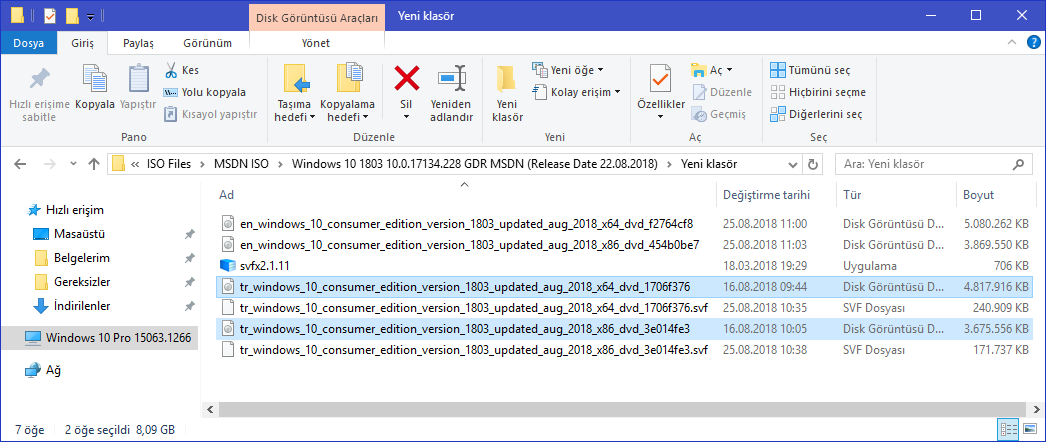The height and width of the screenshot is (442, 1046).
Task: Open Masaüstü in navigation pane
Action: pos(79,234)
